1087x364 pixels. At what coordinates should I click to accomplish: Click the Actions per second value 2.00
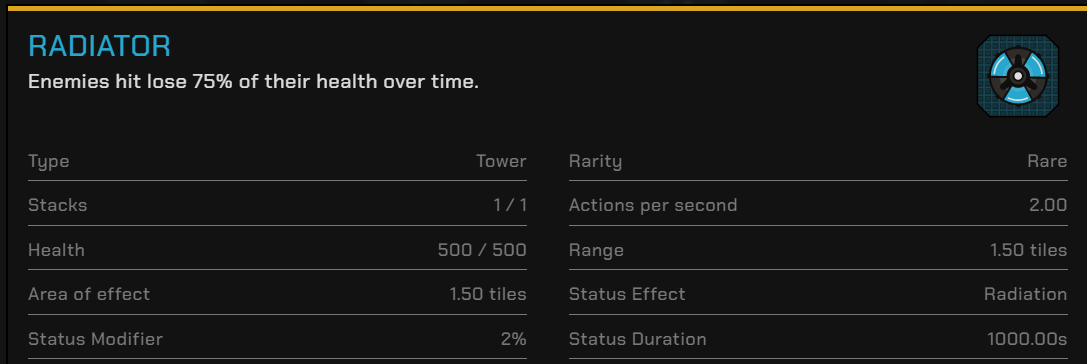pos(1048,205)
